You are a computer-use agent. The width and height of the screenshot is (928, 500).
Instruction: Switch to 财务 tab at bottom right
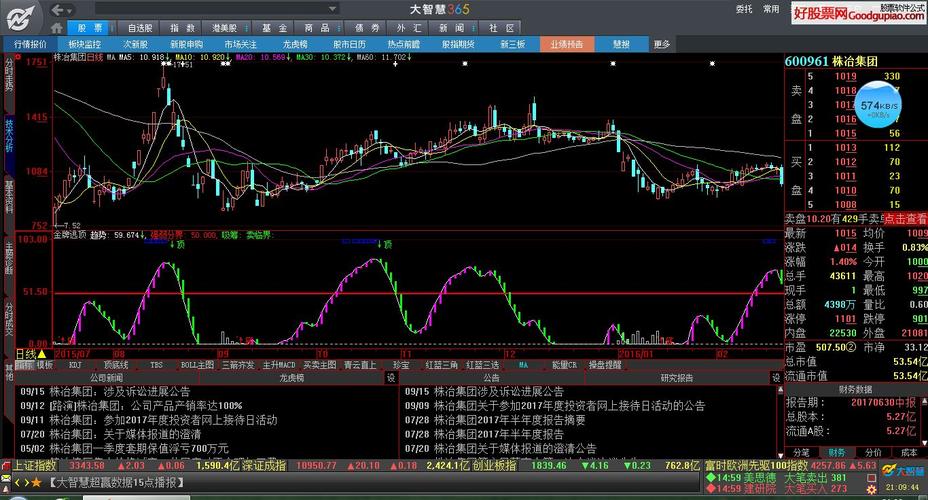coord(837,453)
